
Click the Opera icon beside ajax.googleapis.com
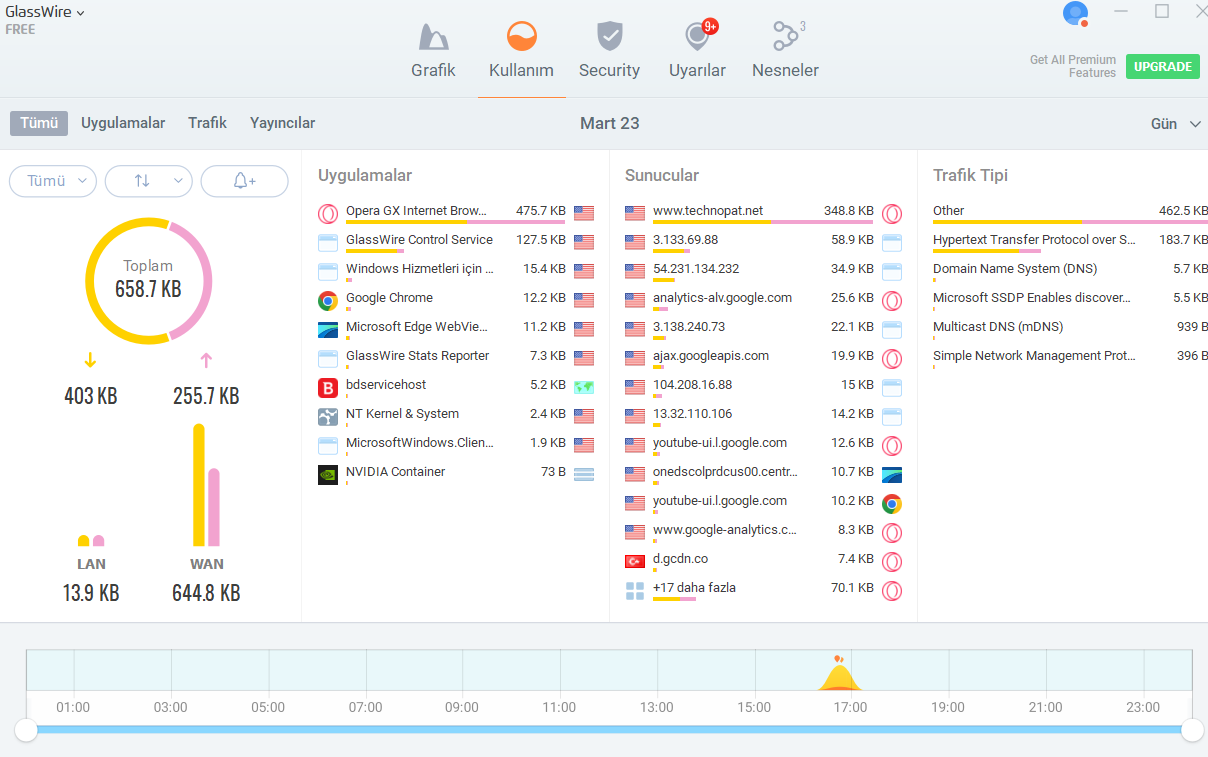[892, 358]
